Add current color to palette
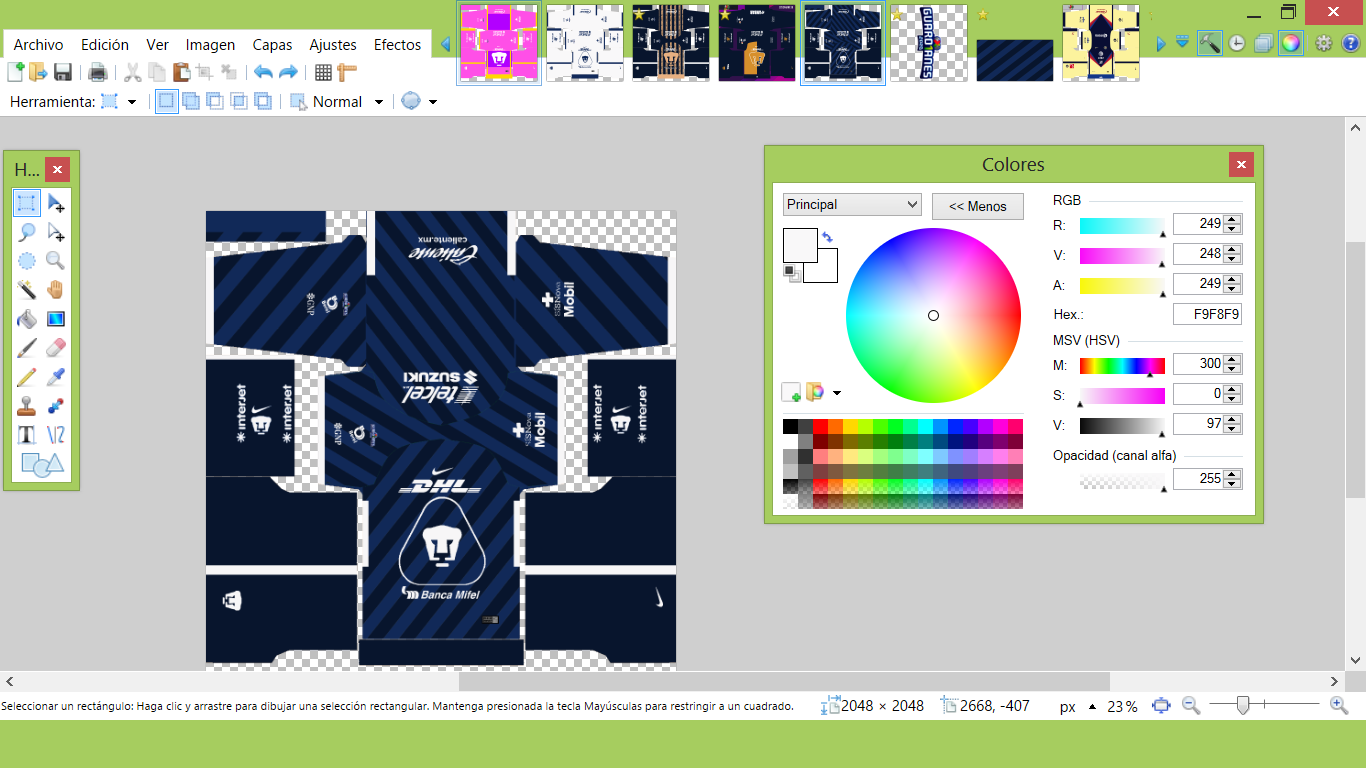Image resolution: width=1366 pixels, height=768 pixels. [x=791, y=392]
